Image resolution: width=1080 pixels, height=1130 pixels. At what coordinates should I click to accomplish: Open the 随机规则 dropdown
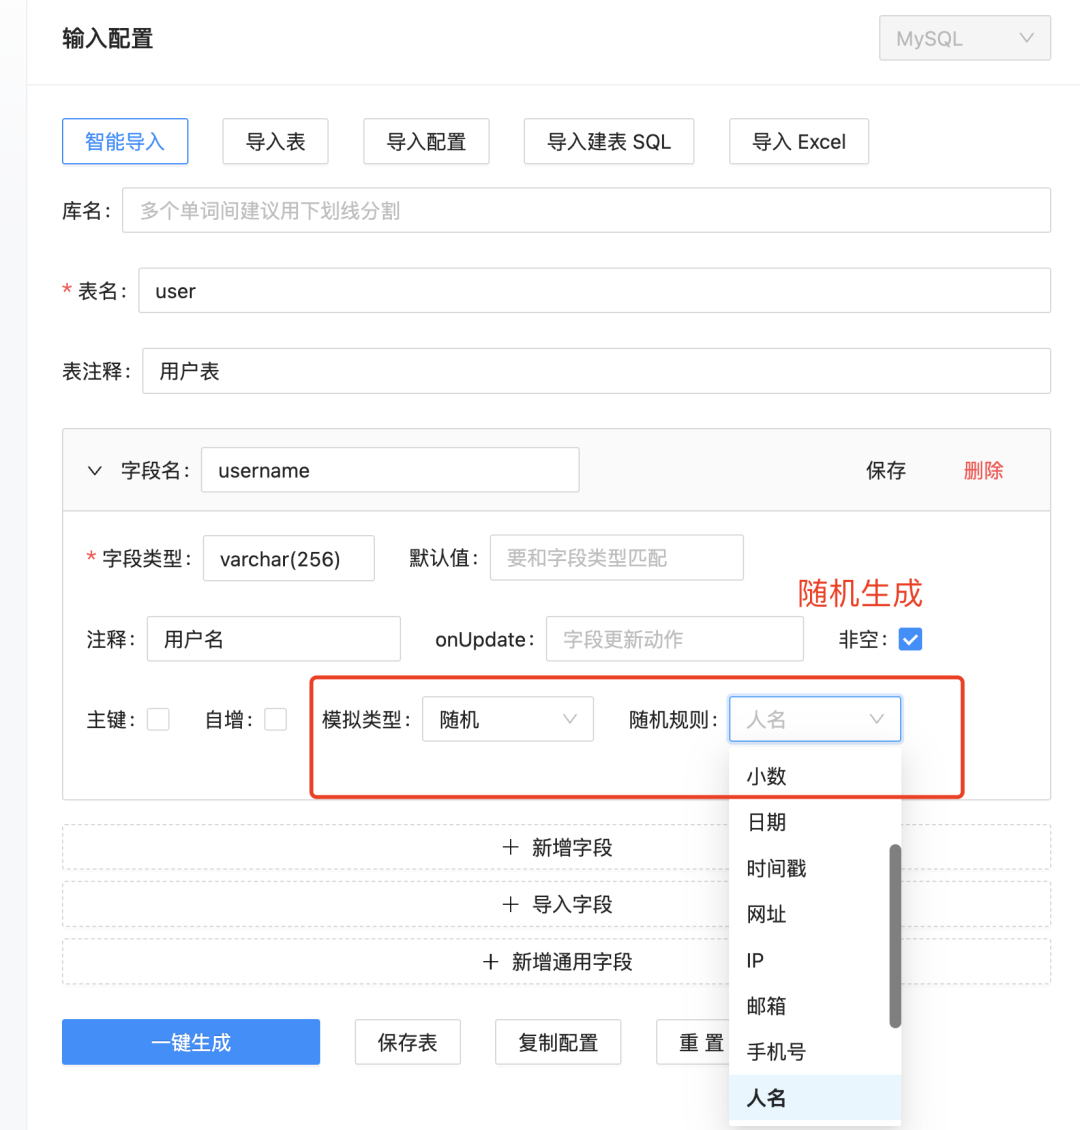click(x=814, y=720)
